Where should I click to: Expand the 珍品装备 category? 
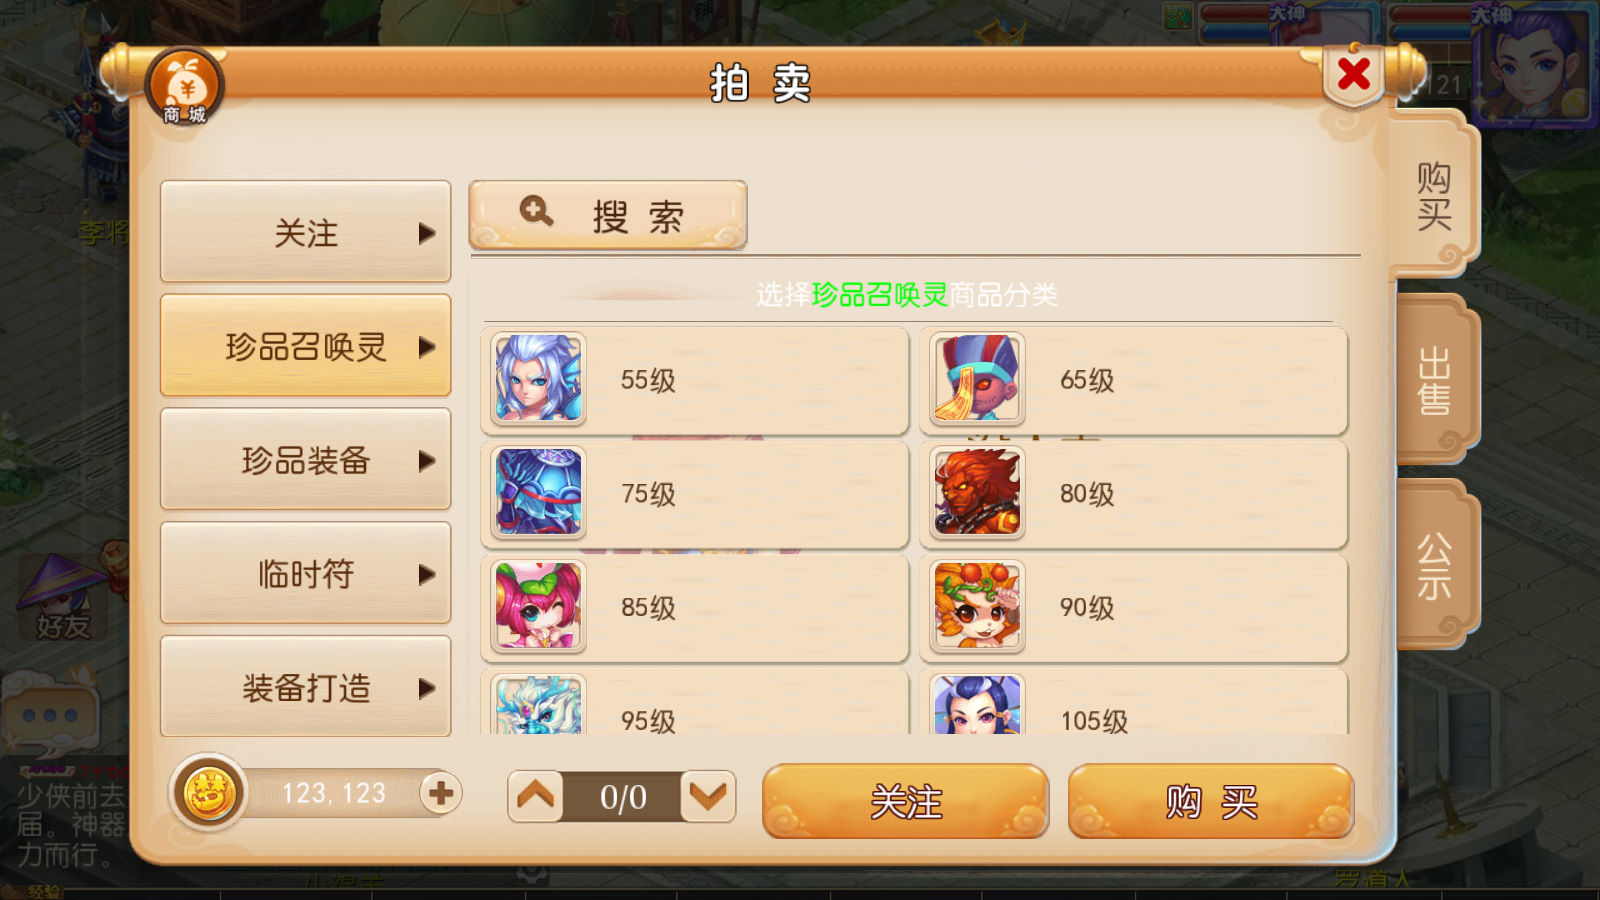pyautogui.click(x=305, y=460)
